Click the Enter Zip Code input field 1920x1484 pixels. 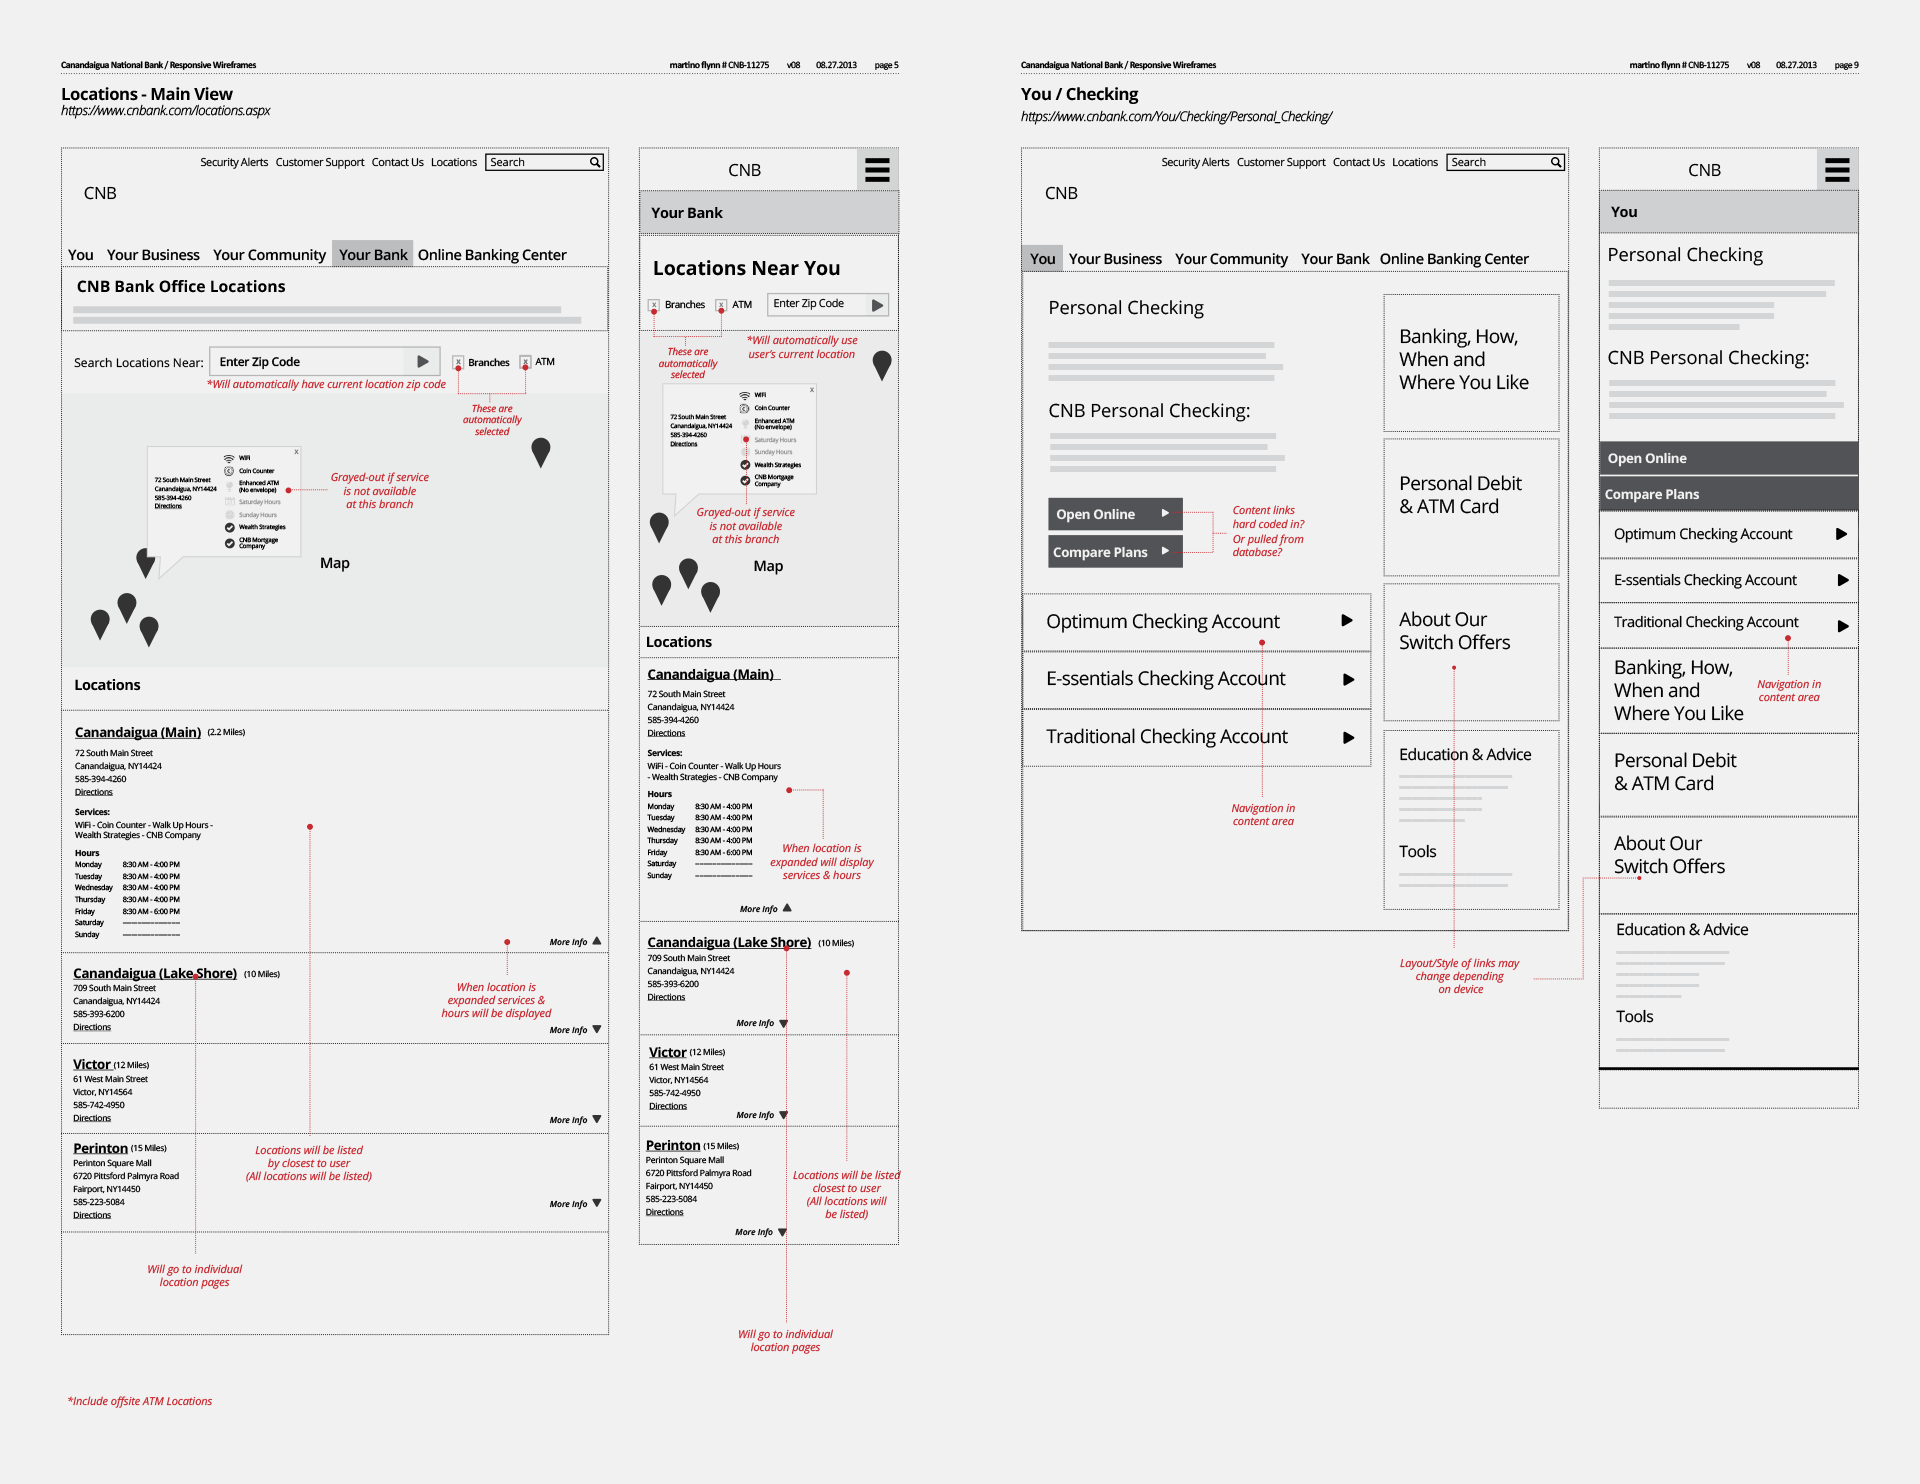click(x=305, y=360)
